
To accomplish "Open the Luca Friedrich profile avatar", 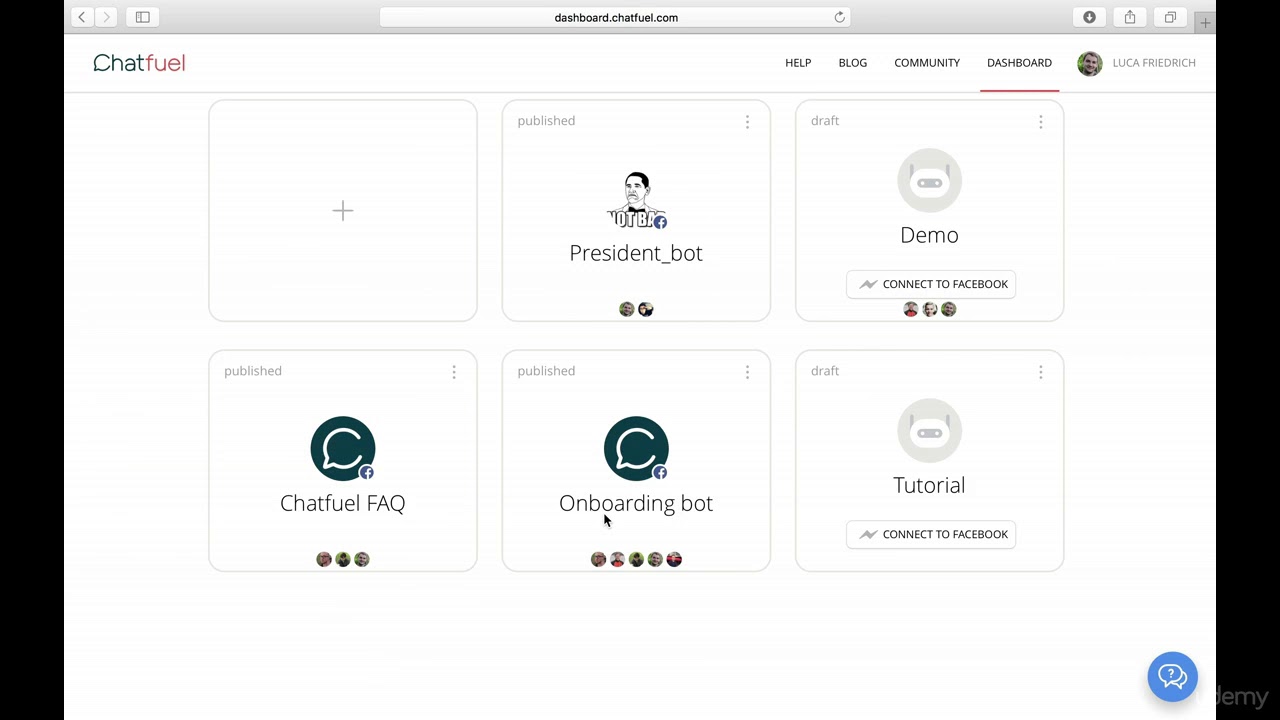I will [x=1090, y=63].
